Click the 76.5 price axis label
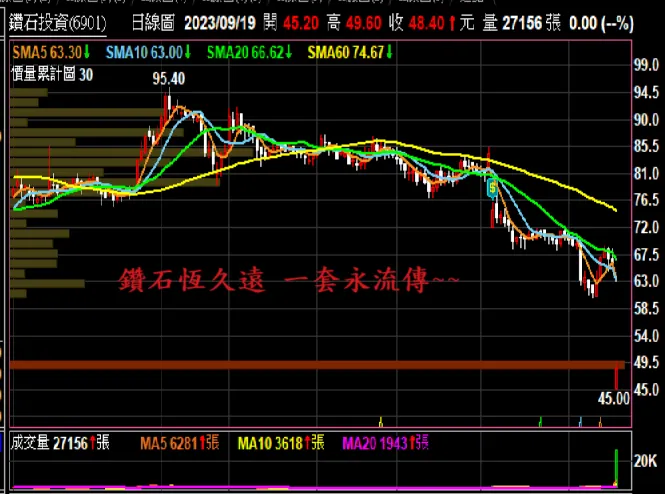This screenshot has height=494, width=665. click(646, 200)
